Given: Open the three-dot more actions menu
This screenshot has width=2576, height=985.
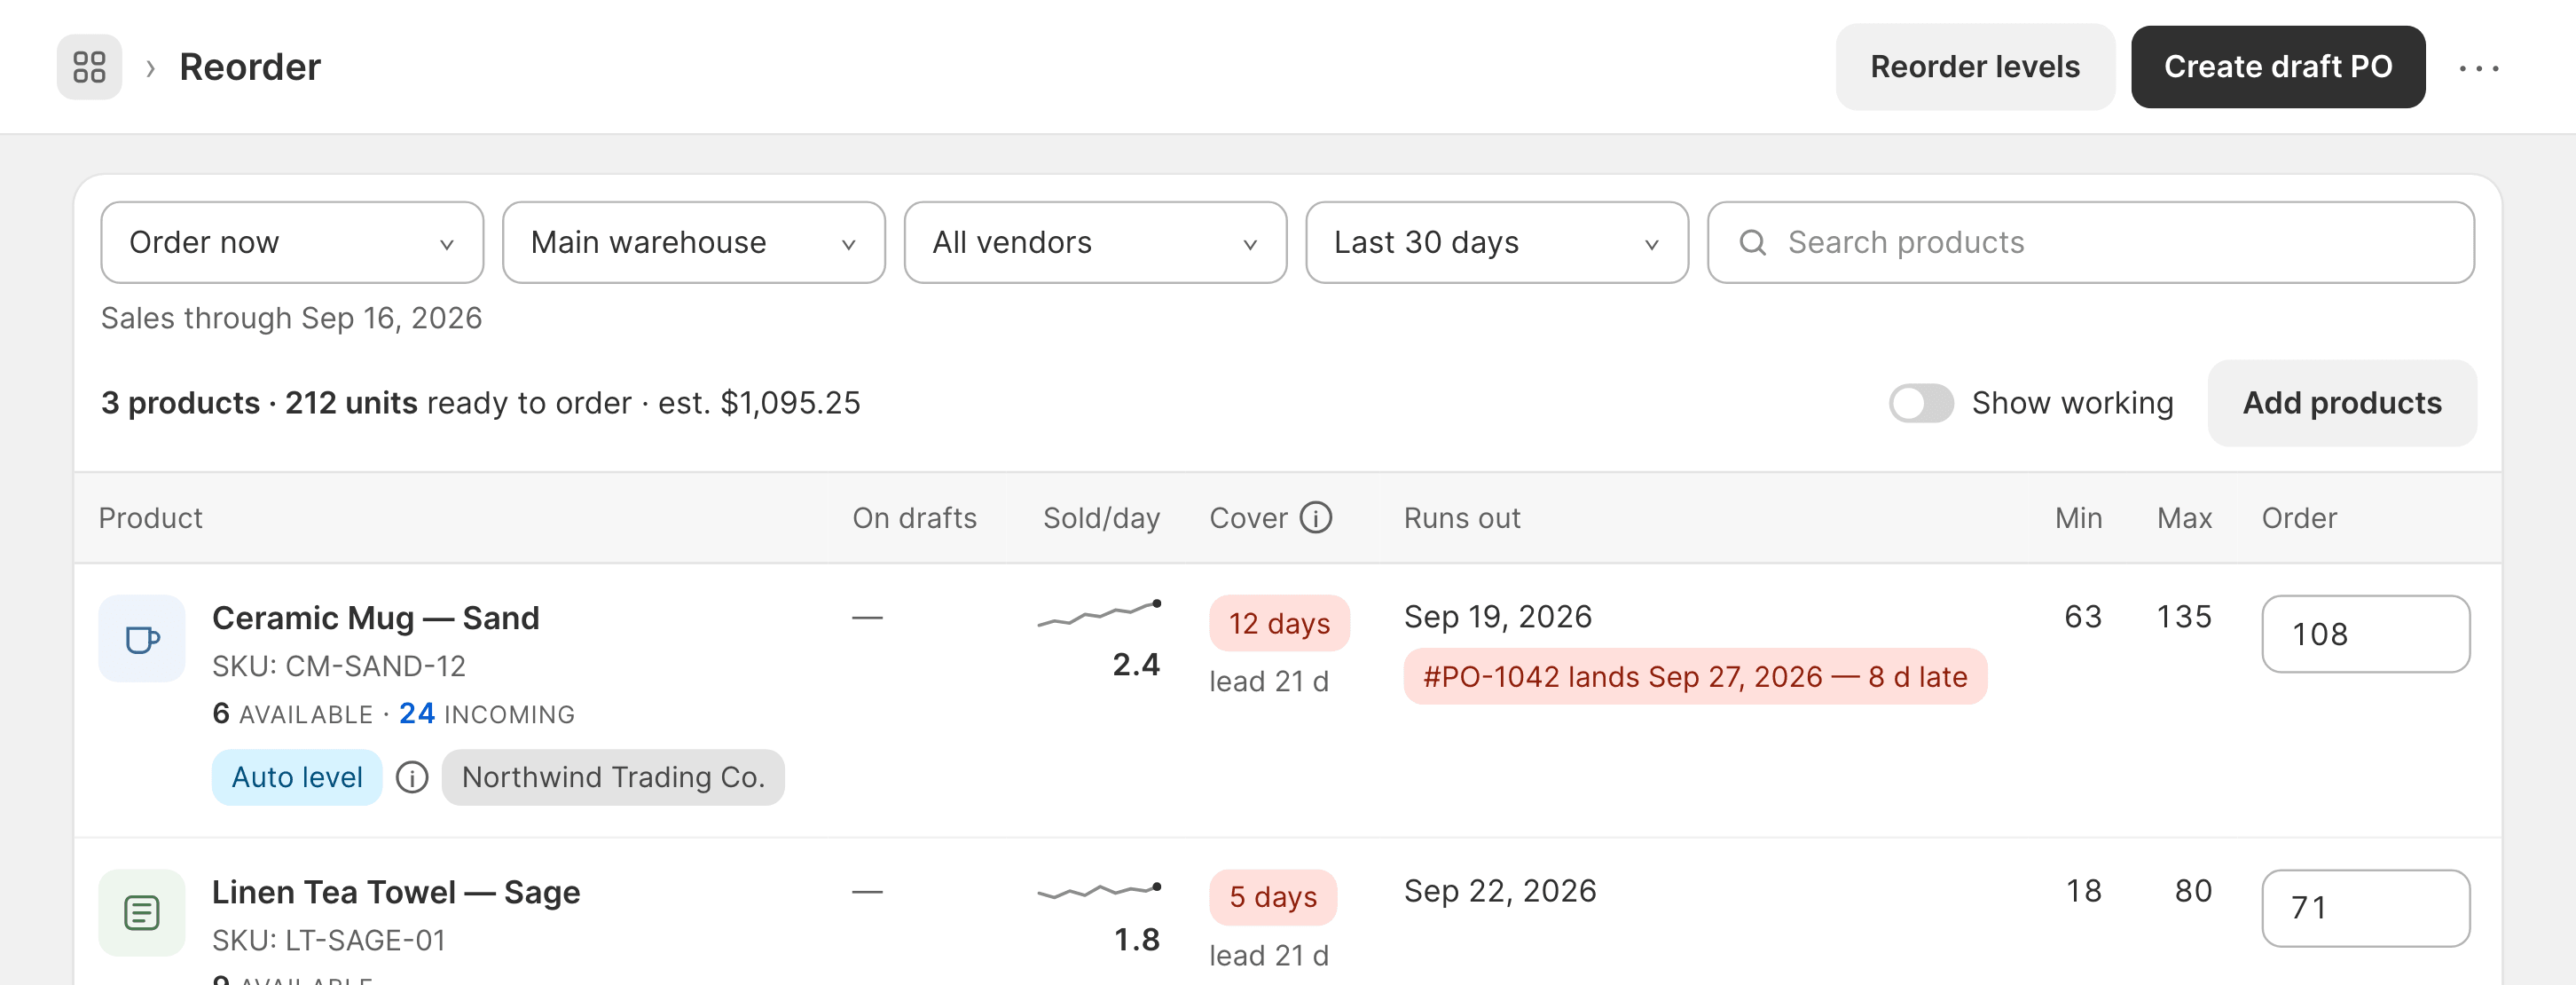Looking at the screenshot, I should coord(2479,68).
